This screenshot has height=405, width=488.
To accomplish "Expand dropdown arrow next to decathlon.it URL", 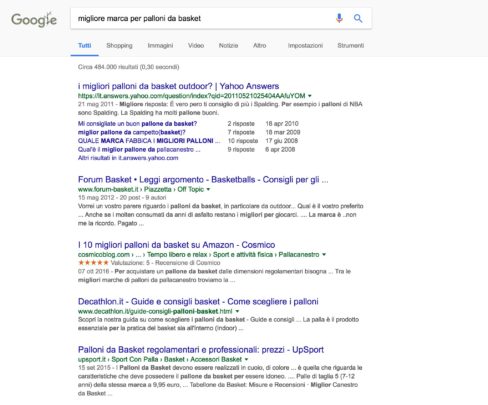I will click(237, 311).
